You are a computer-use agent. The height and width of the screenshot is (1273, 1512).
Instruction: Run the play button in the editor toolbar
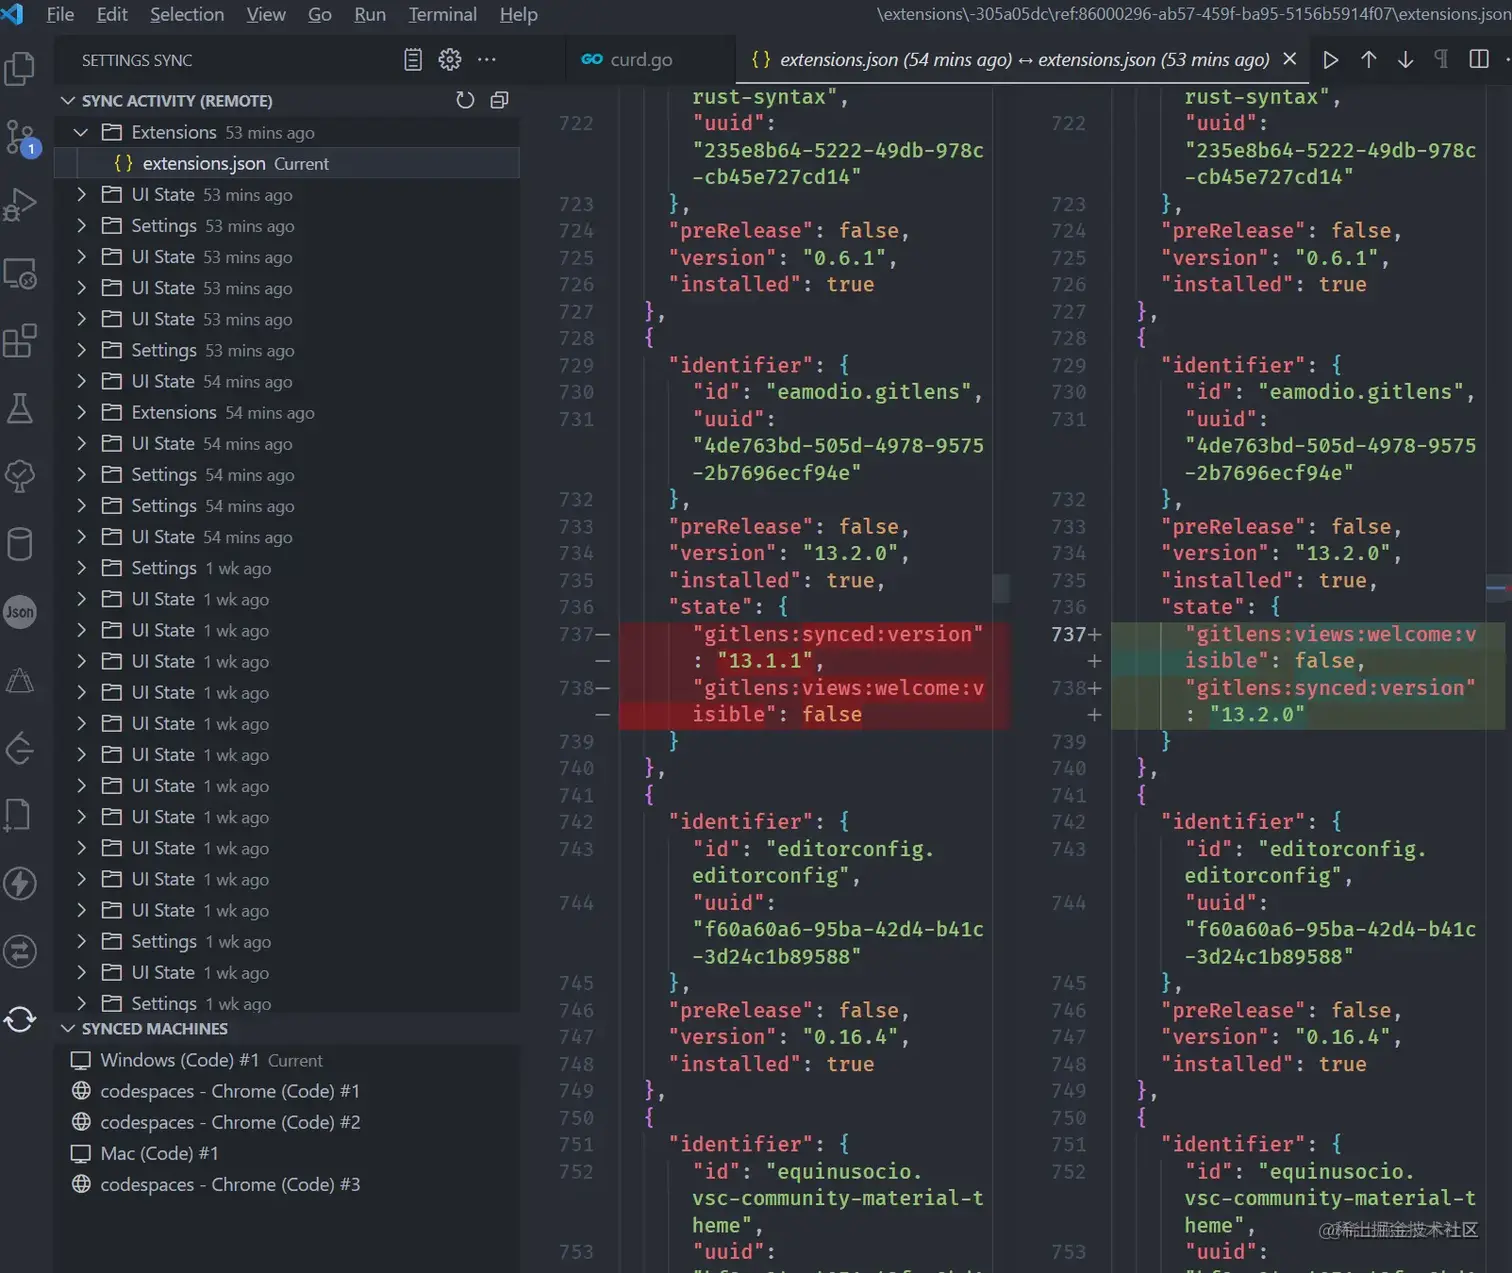(1331, 60)
